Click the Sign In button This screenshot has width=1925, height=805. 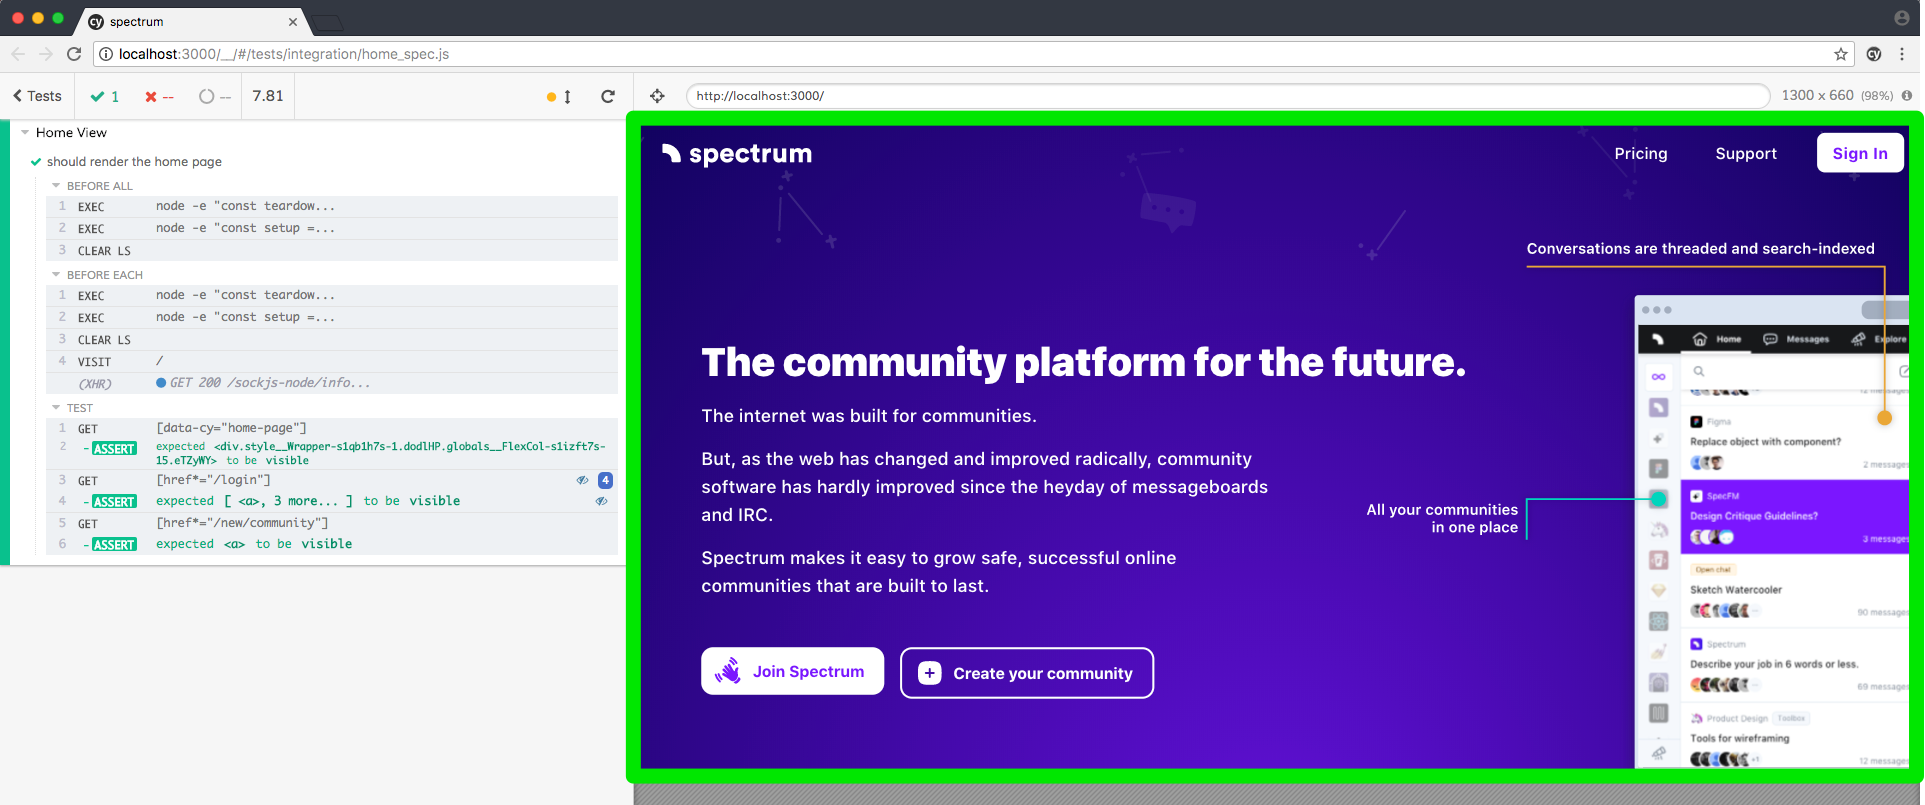[x=1859, y=153]
